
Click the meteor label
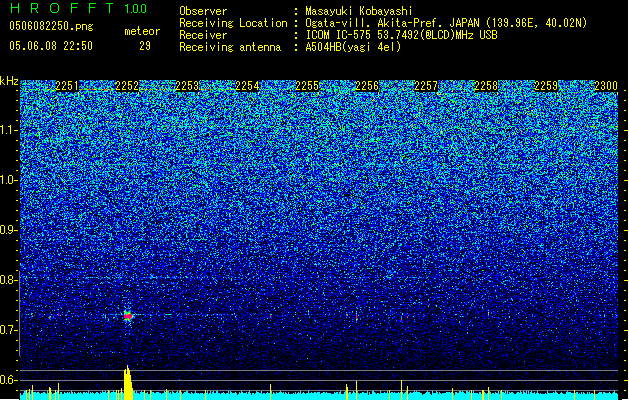pyautogui.click(x=142, y=31)
